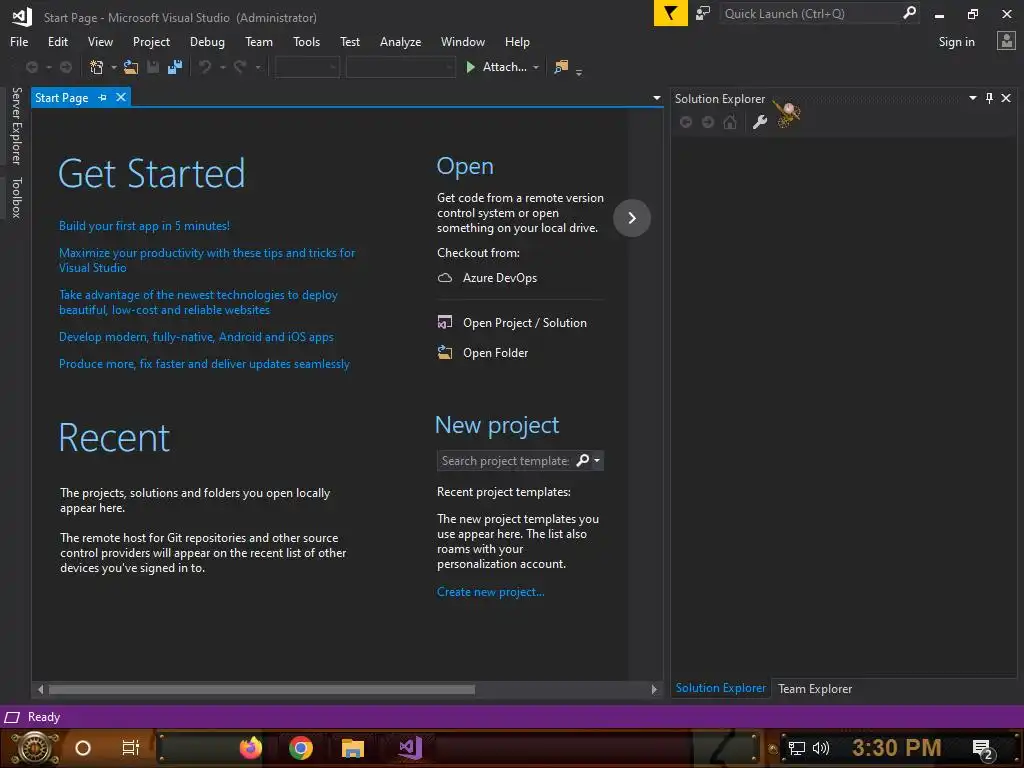Click the New Project toolbar icon
Screen dimensions: 1024x768
tap(97, 67)
